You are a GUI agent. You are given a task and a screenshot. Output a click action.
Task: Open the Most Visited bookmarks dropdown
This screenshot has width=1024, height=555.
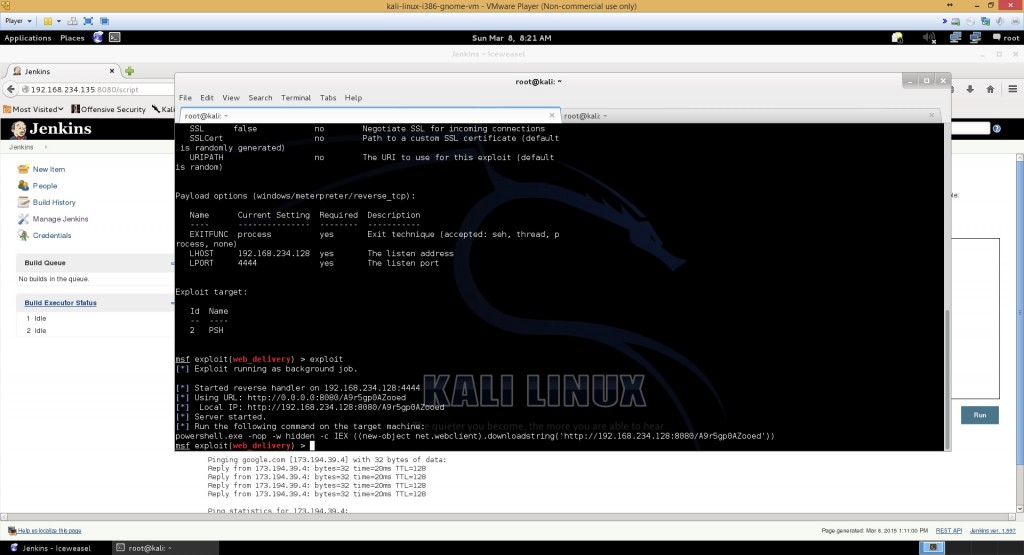click(x=33, y=109)
